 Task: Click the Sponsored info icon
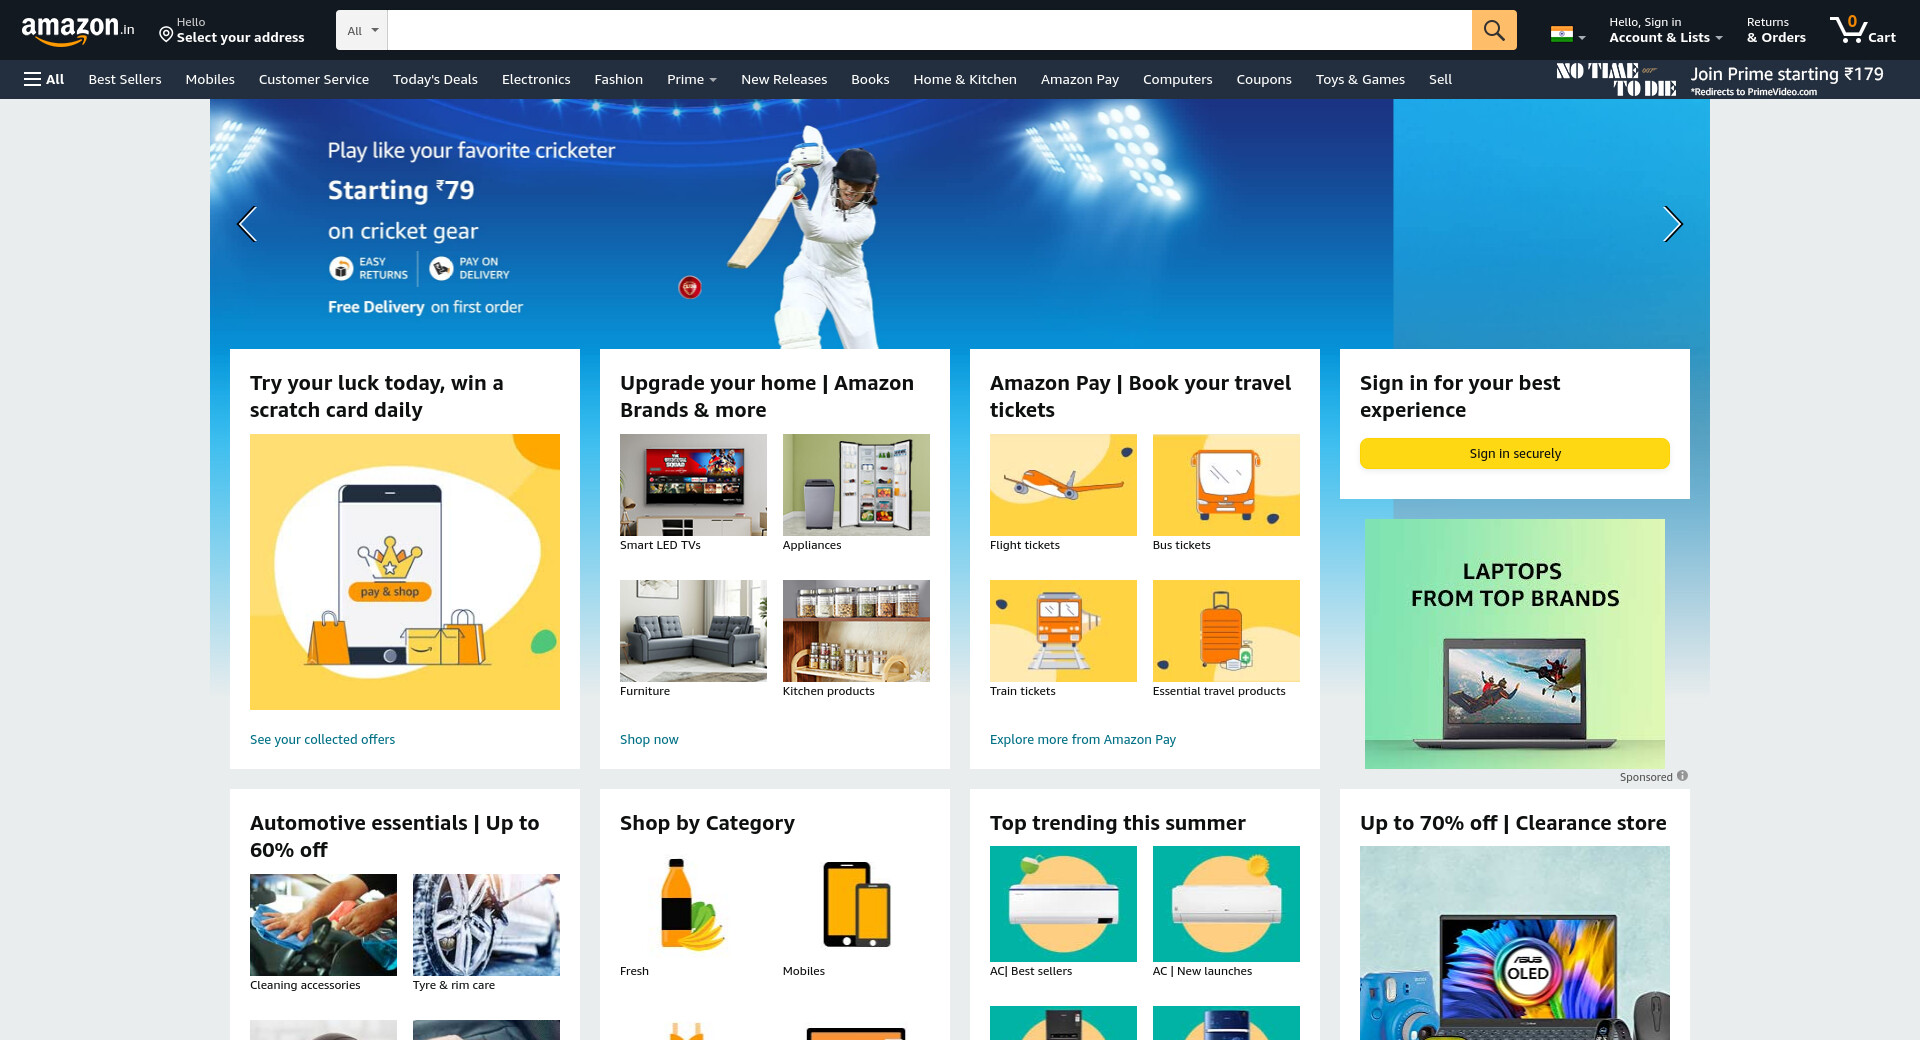pos(1682,776)
